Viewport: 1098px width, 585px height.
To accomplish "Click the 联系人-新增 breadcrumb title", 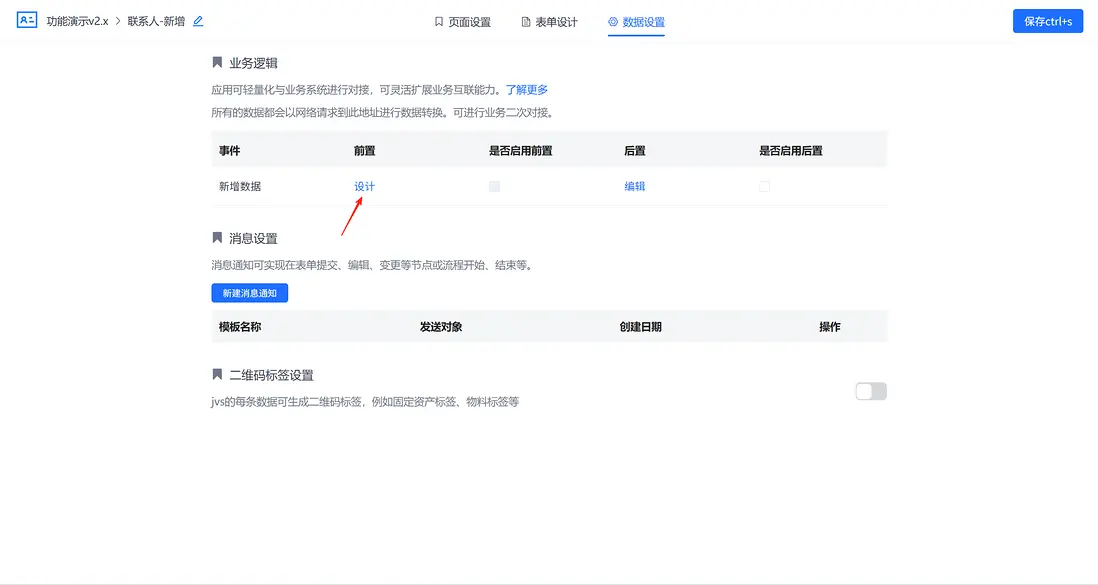I will click(x=156, y=21).
